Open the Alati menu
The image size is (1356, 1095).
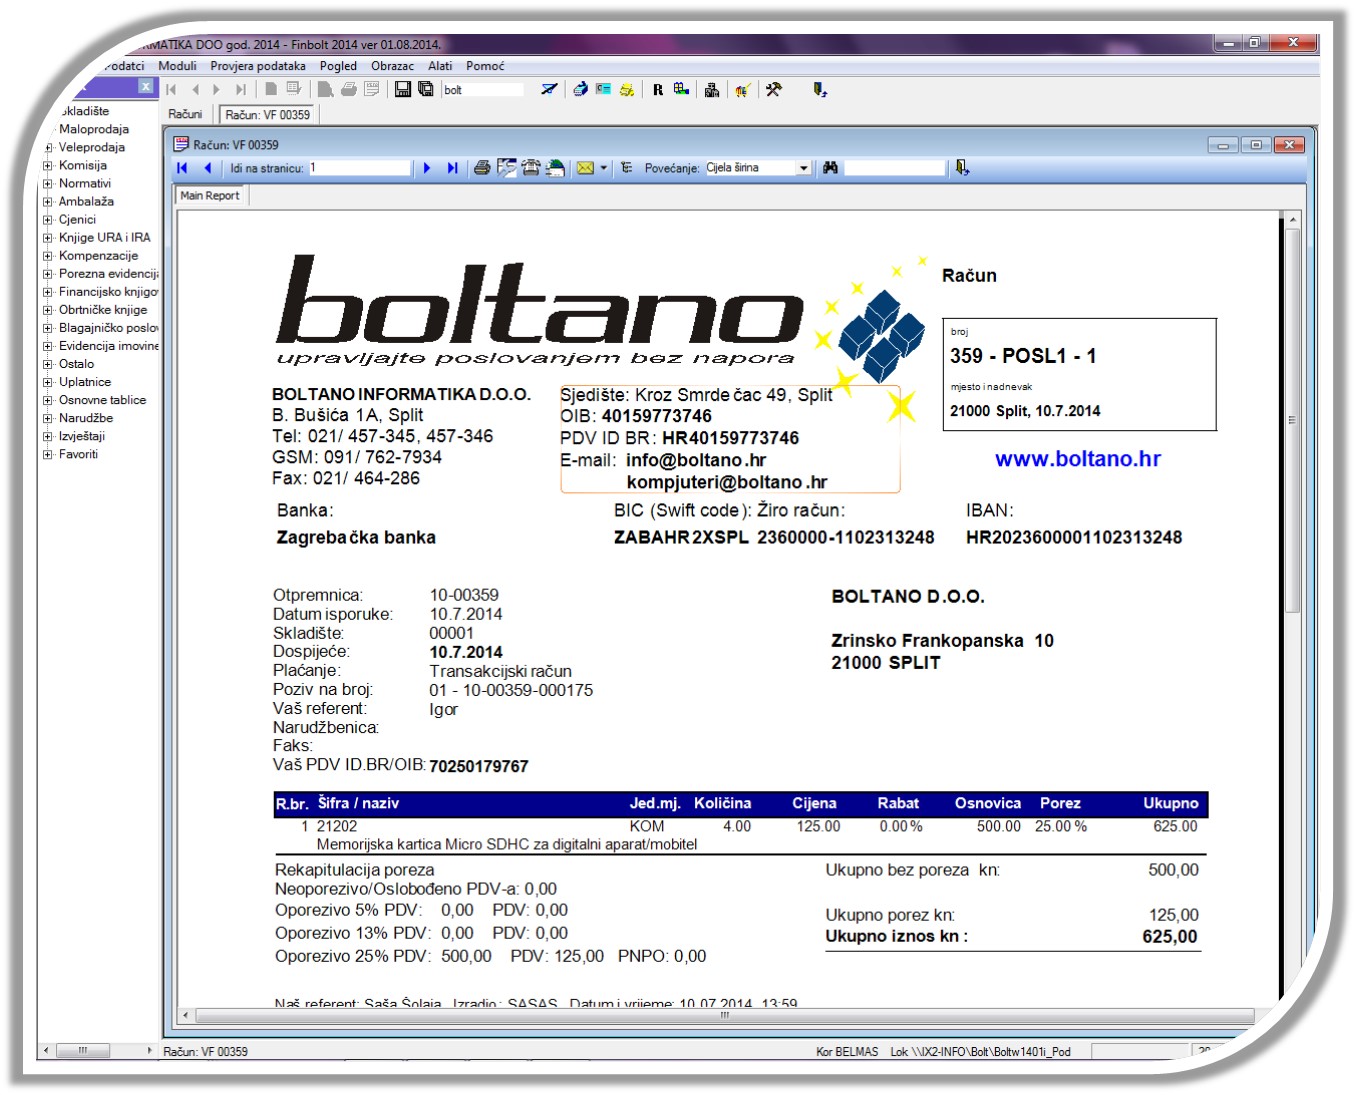pyautogui.click(x=440, y=66)
